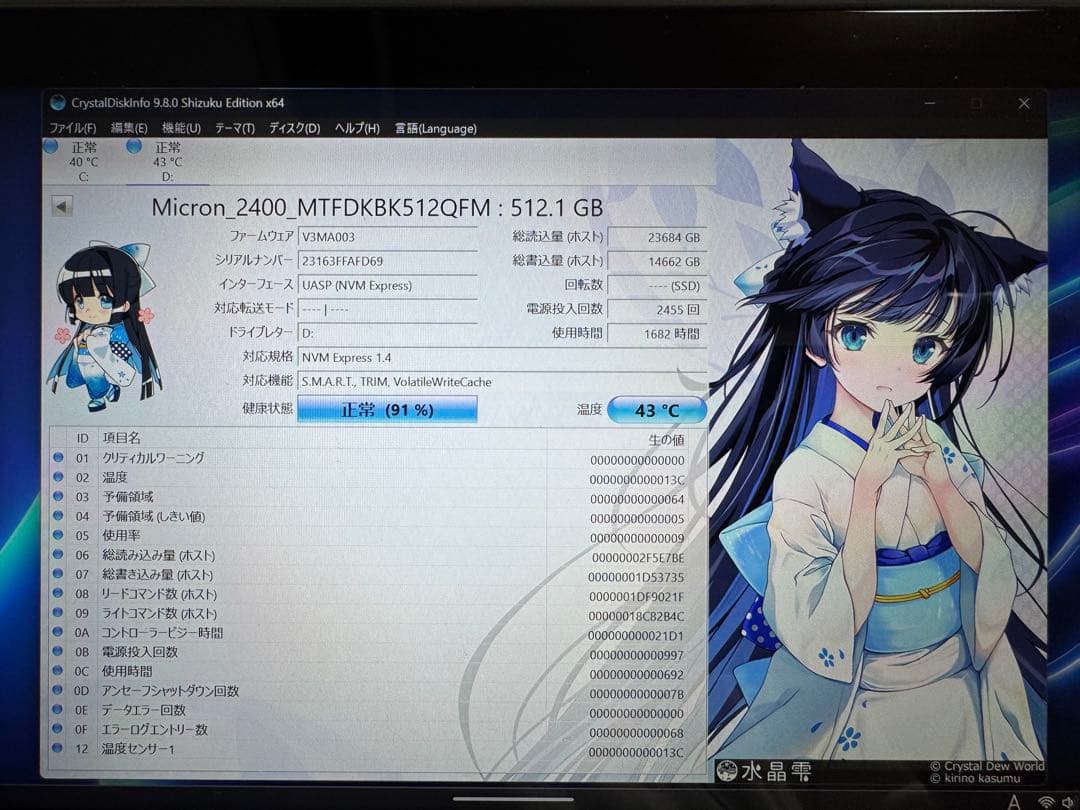This screenshot has width=1080, height=810.
Task: Click the © Crystal Dew World credit
Action: (987, 766)
